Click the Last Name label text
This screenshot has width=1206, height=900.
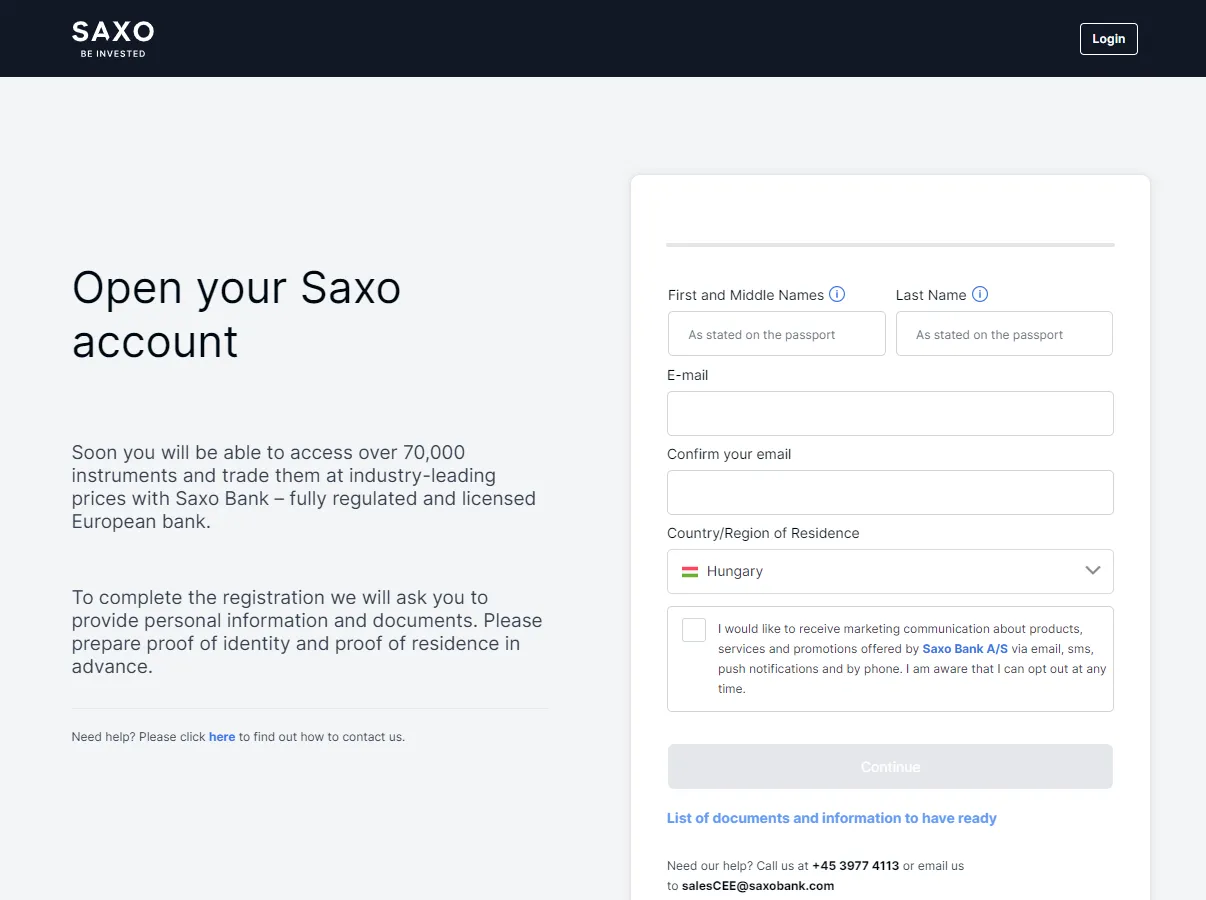coord(931,295)
